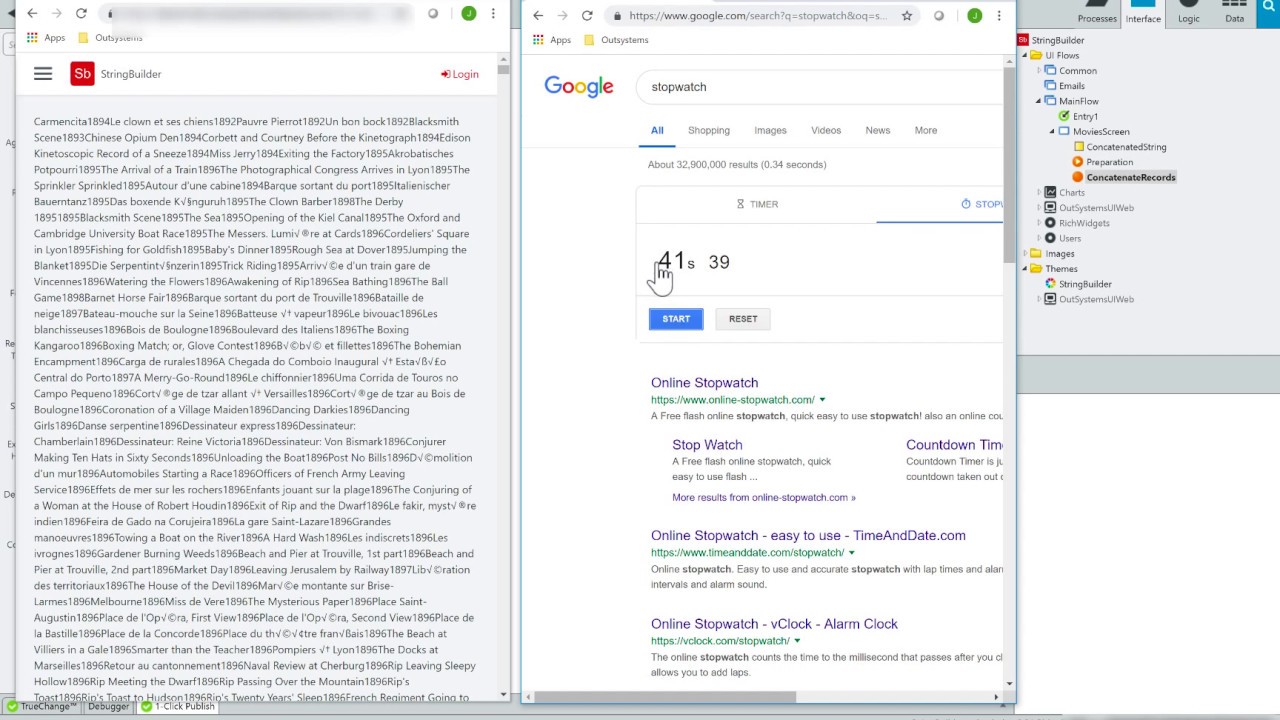
Task: Expand the Common flow node
Action: pyautogui.click(x=1039, y=71)
